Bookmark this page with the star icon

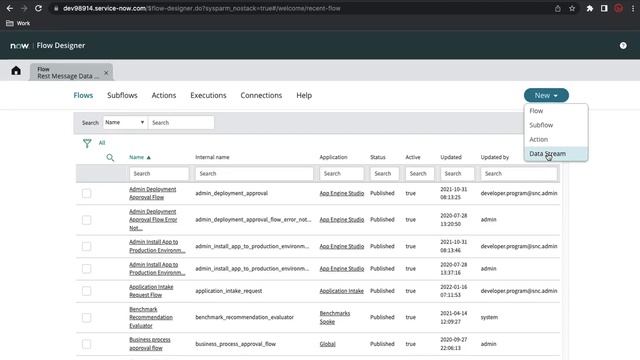pos(572,8)
